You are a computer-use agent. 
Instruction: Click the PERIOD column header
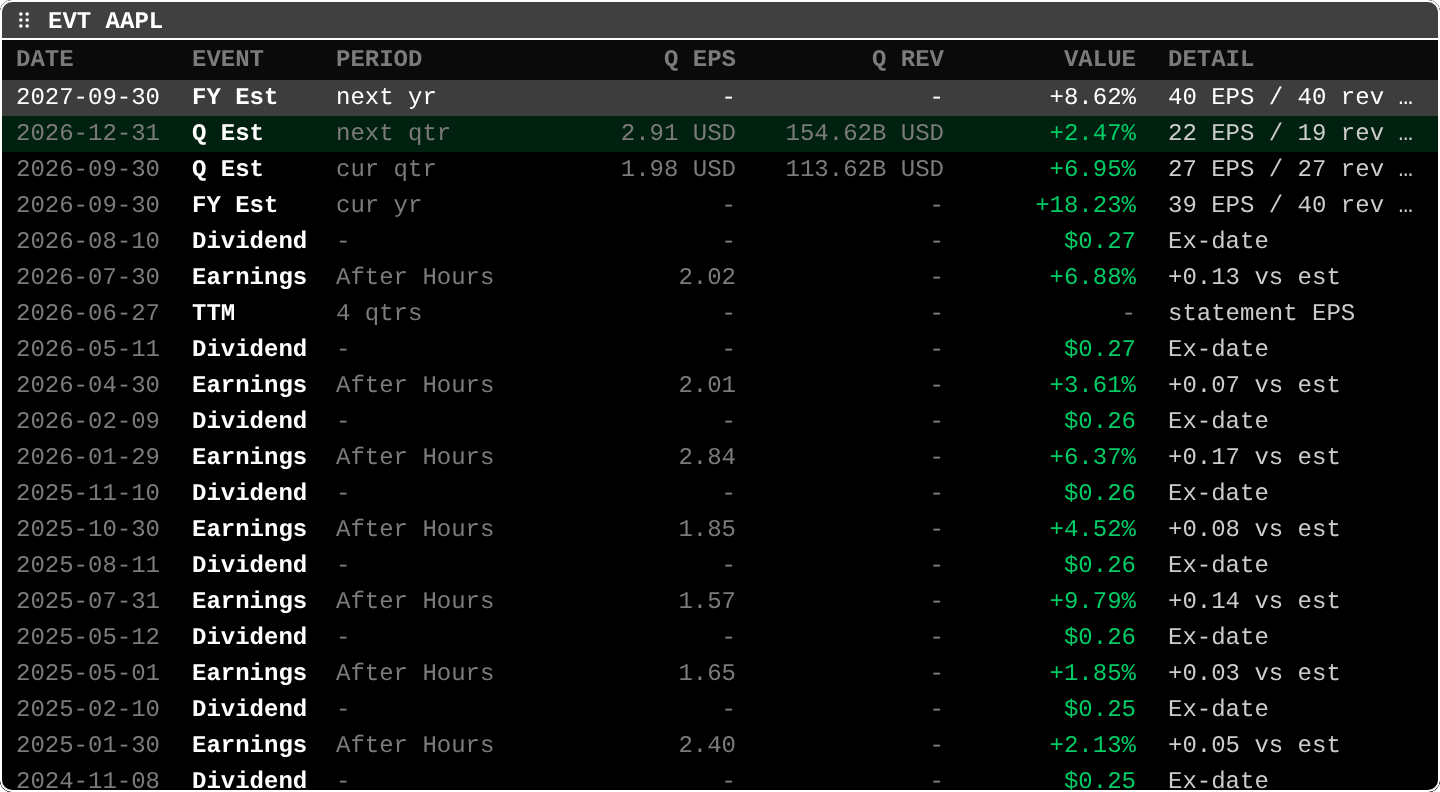379,59
